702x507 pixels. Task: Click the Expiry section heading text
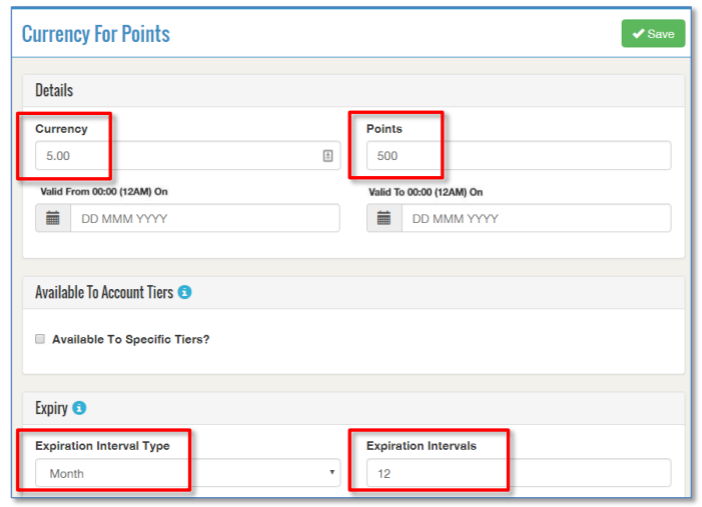[x=51, y=408]
